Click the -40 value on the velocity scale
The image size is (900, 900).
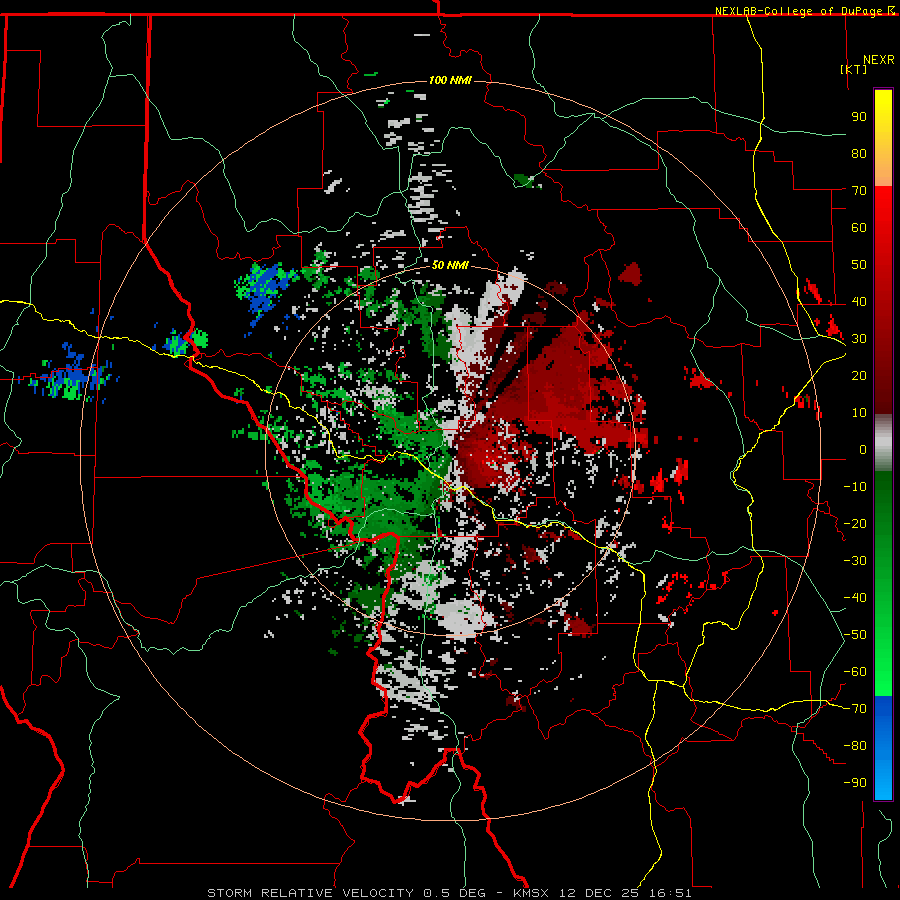tap(855, 598)
